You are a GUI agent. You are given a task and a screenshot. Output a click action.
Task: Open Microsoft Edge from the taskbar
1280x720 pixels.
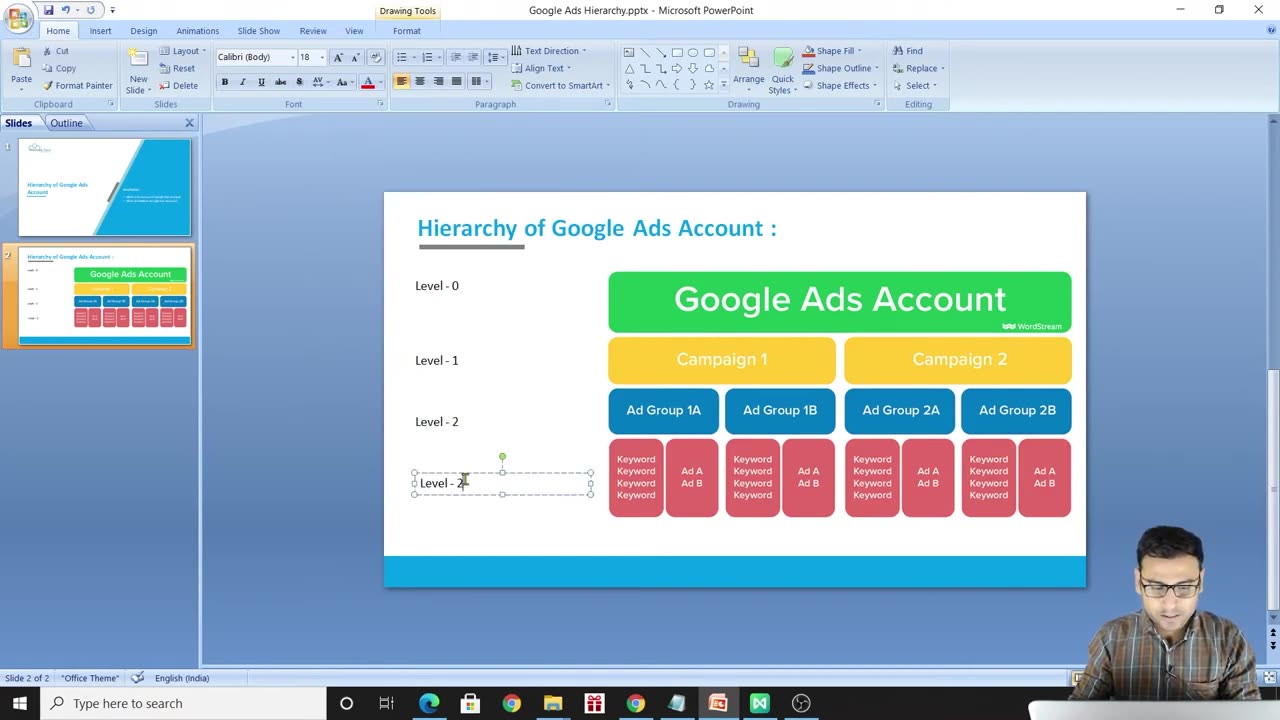pyautogui.click(x=429, y=703)
